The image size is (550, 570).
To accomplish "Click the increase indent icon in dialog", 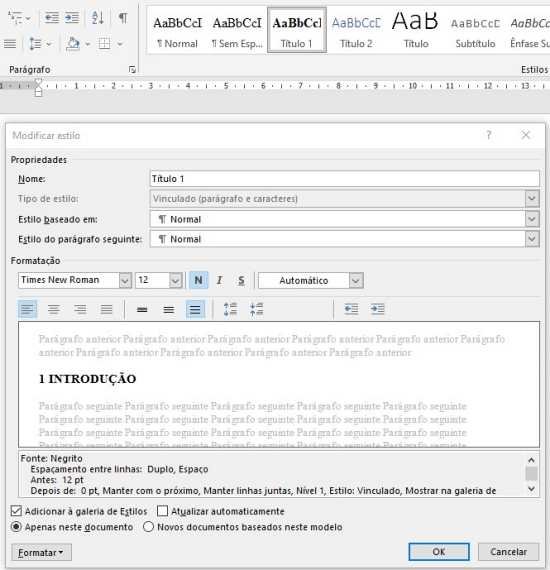I will click(377, 309).
